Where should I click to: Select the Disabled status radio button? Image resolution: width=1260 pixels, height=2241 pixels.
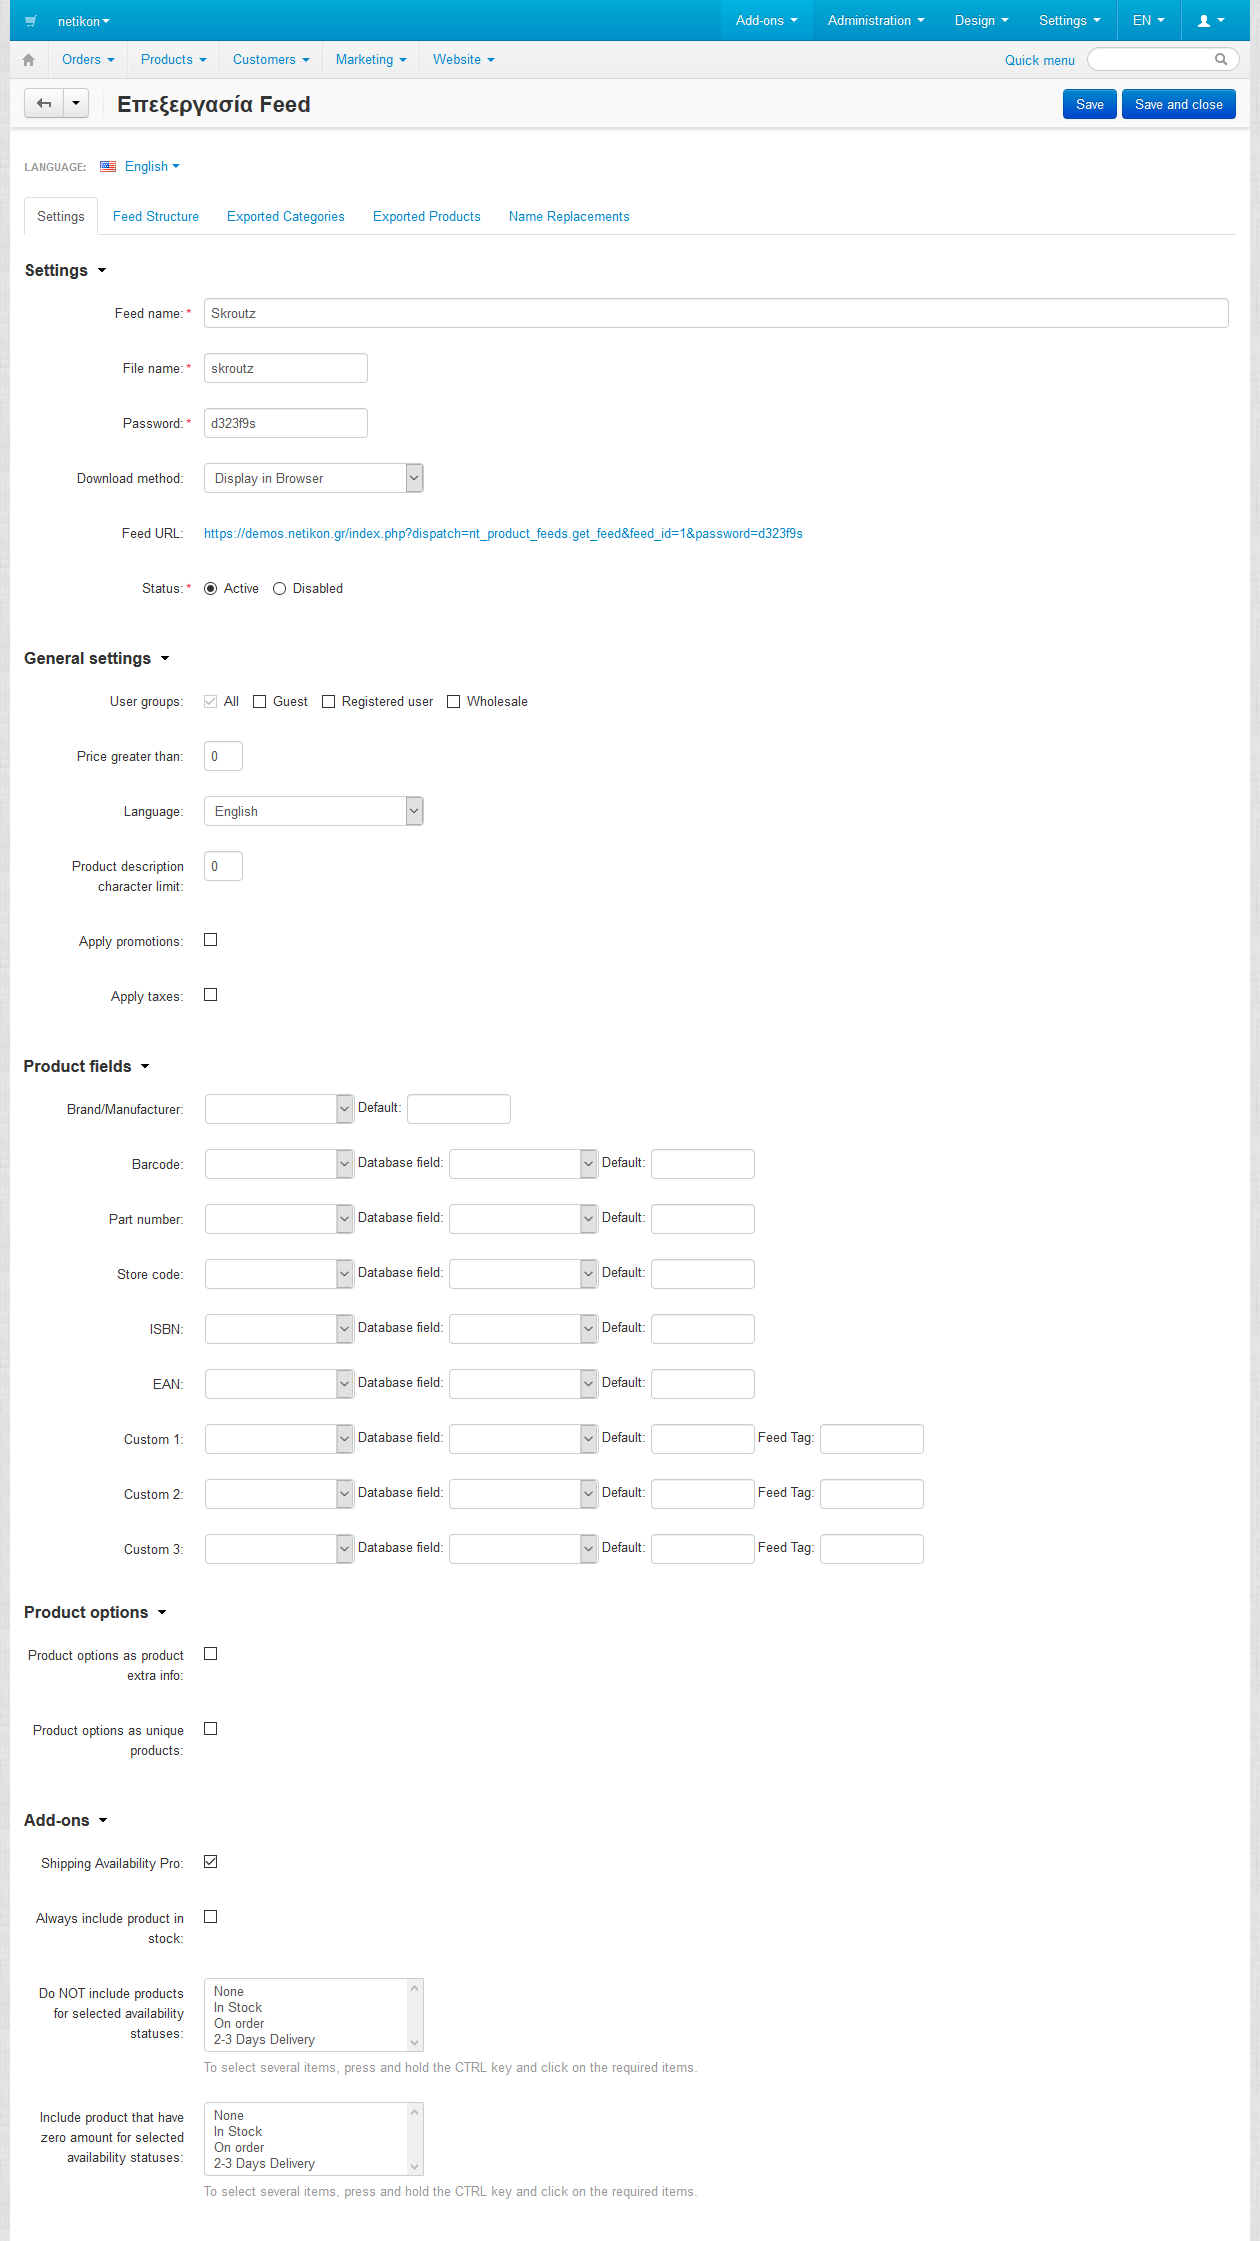(280, 589)
